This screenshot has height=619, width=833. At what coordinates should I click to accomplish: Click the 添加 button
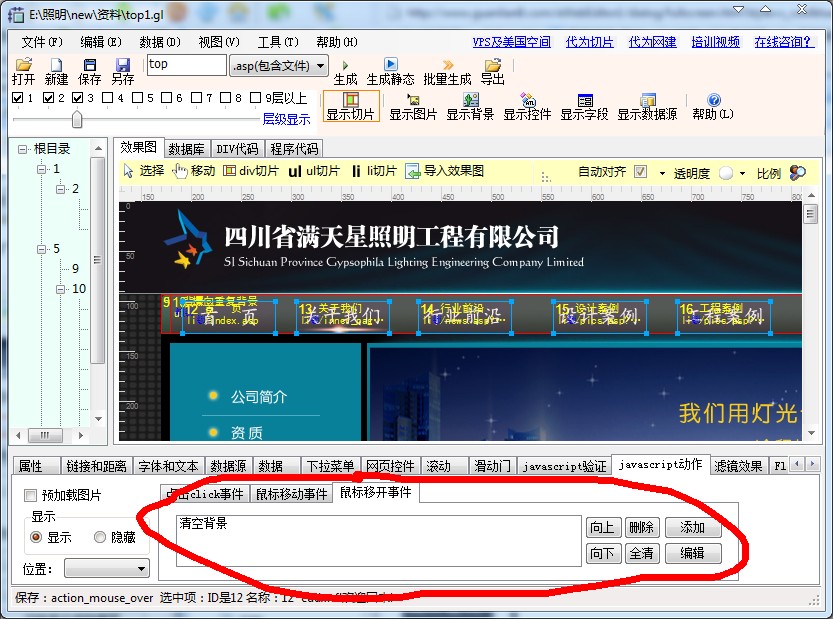click(693, 527)
